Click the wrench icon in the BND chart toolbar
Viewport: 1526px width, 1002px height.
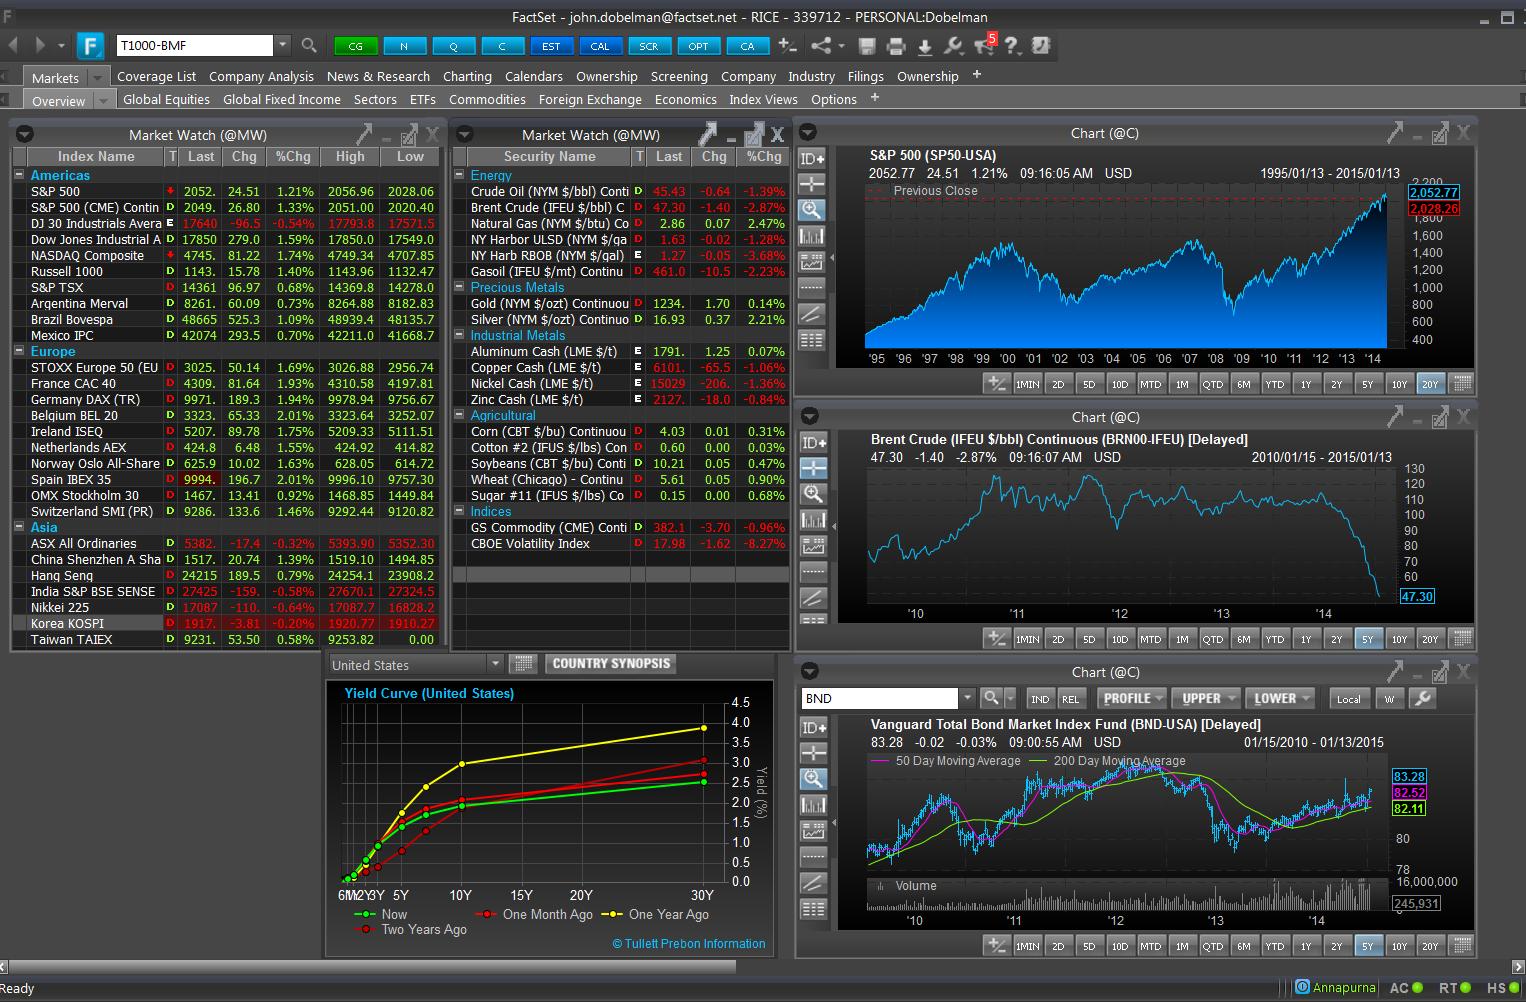tap(1422, 698)
